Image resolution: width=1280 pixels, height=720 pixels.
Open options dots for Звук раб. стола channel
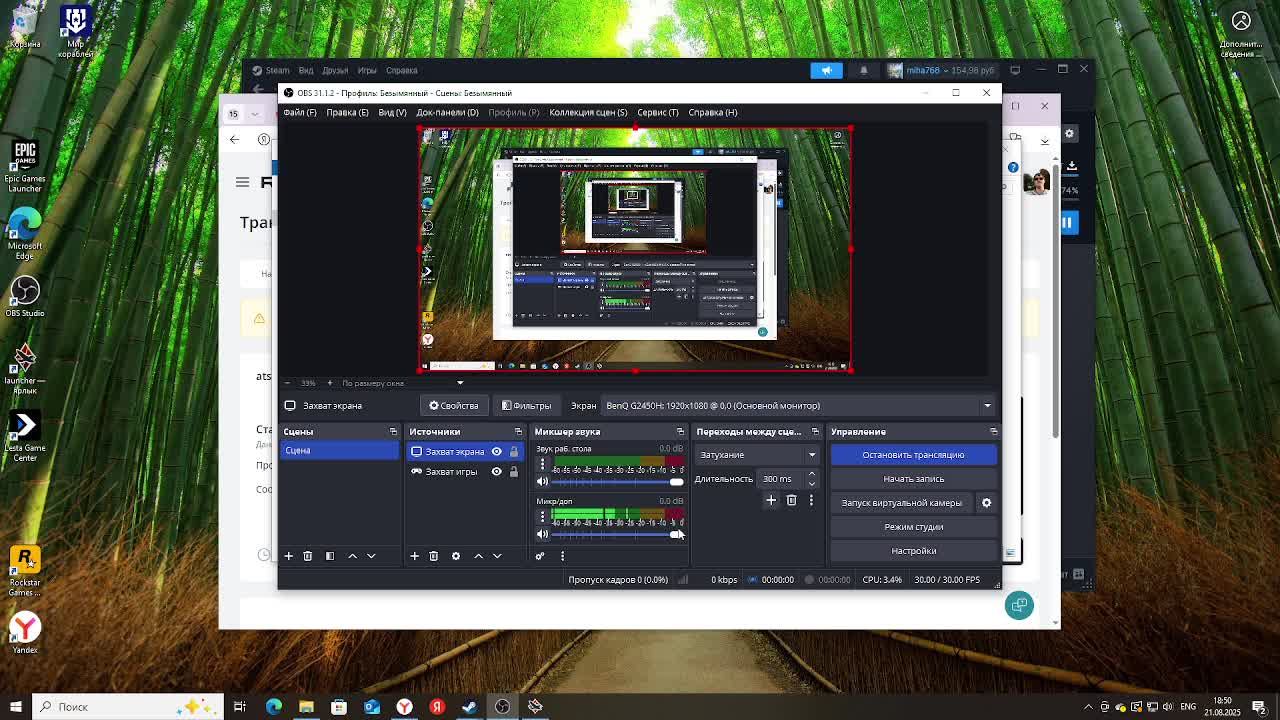point(542,464)
